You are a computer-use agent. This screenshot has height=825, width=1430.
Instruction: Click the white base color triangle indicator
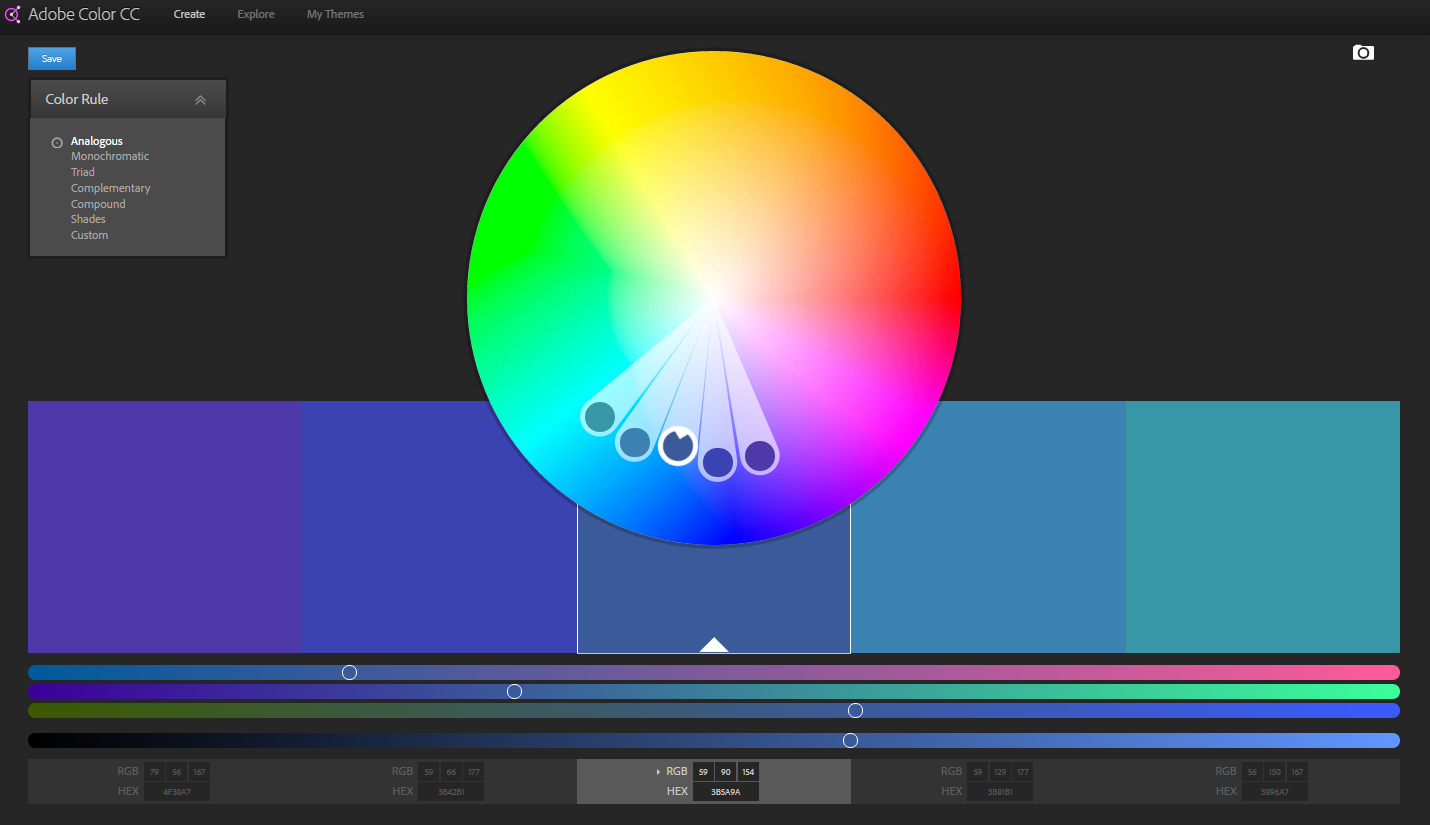click(714, 645)
